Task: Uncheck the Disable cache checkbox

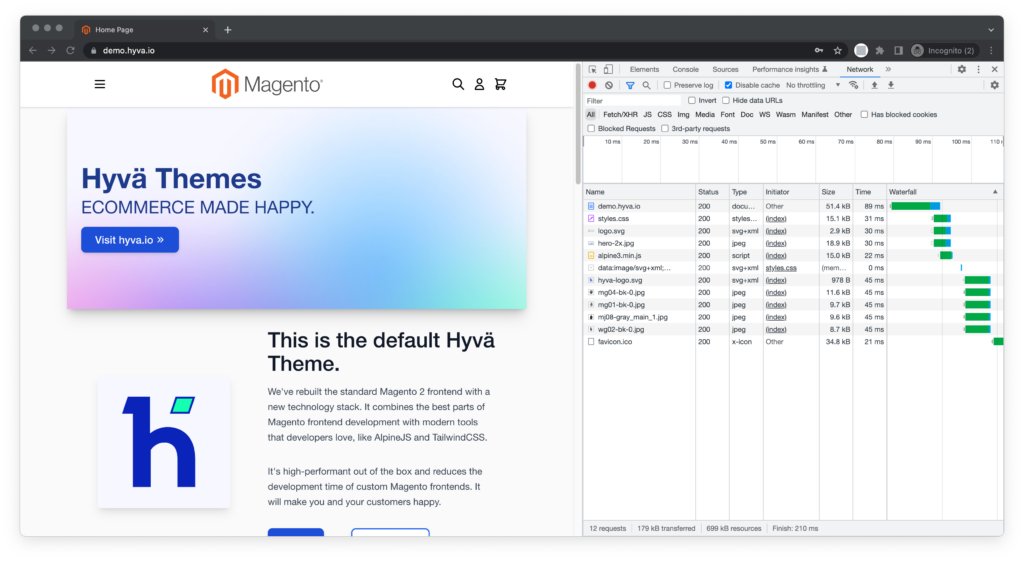Action: [x=728, y=85]
